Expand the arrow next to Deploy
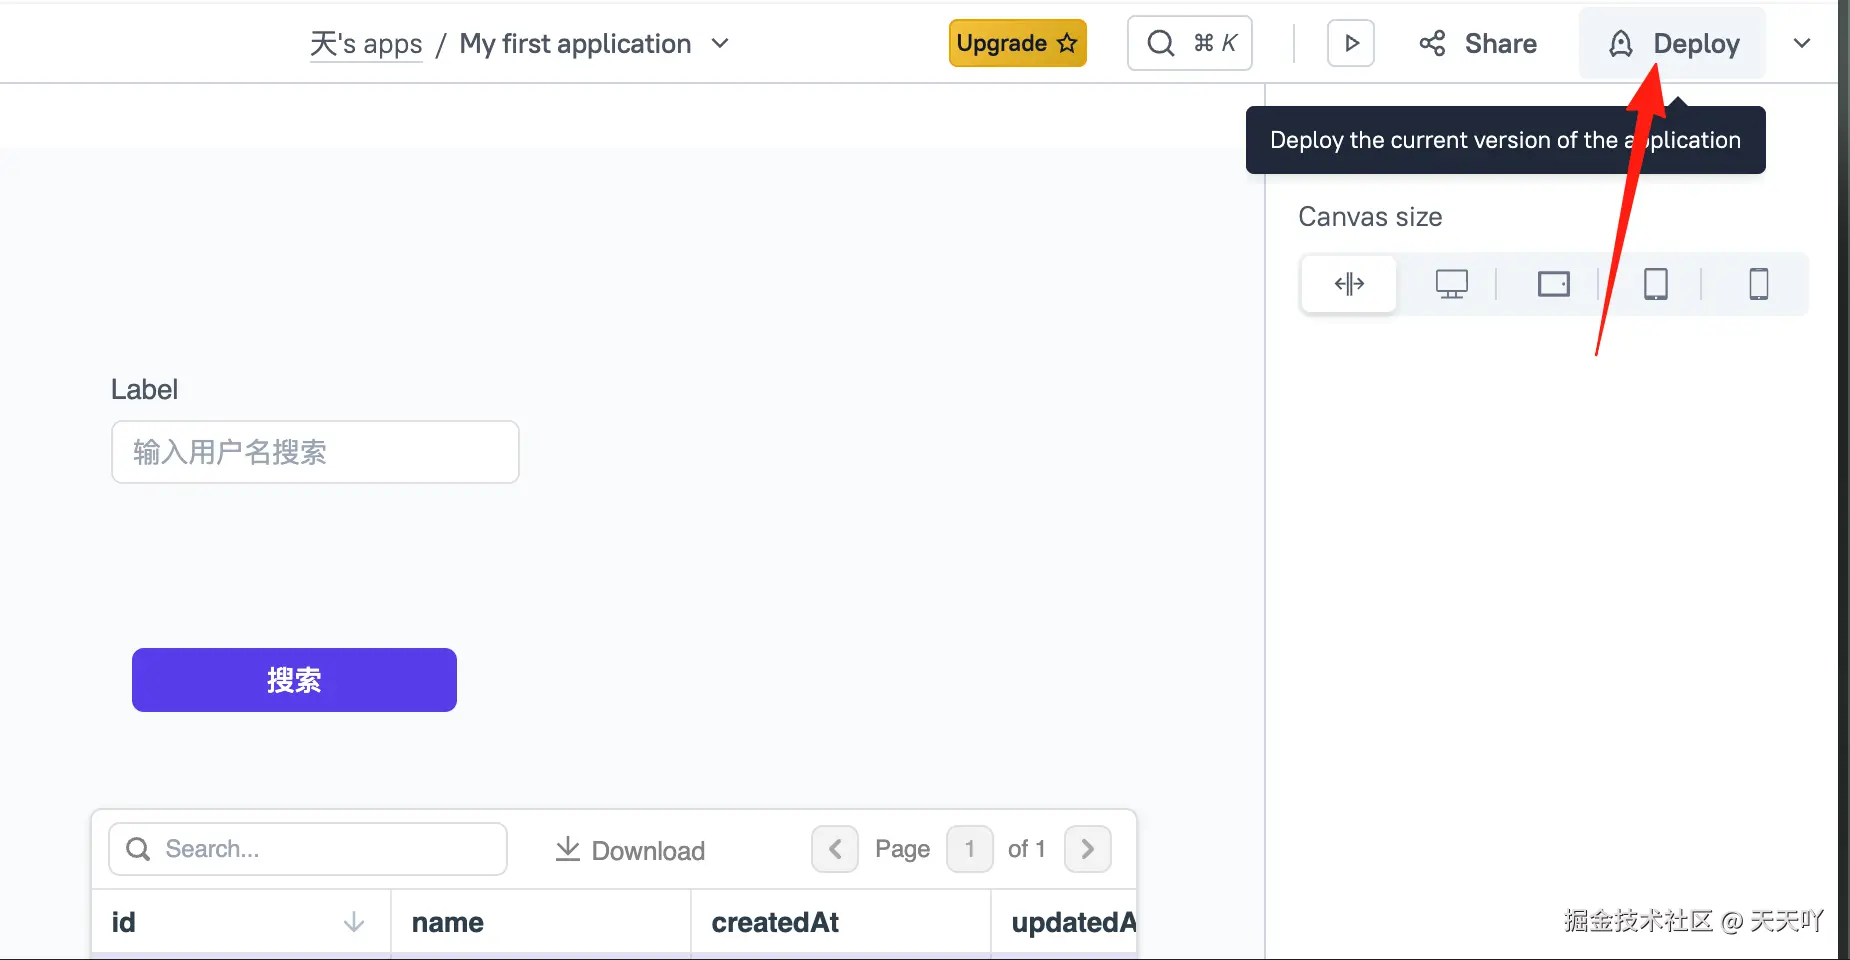The width and height of the screenshot is (1850, 960). pyautogui.click(x=1802, y=44)
